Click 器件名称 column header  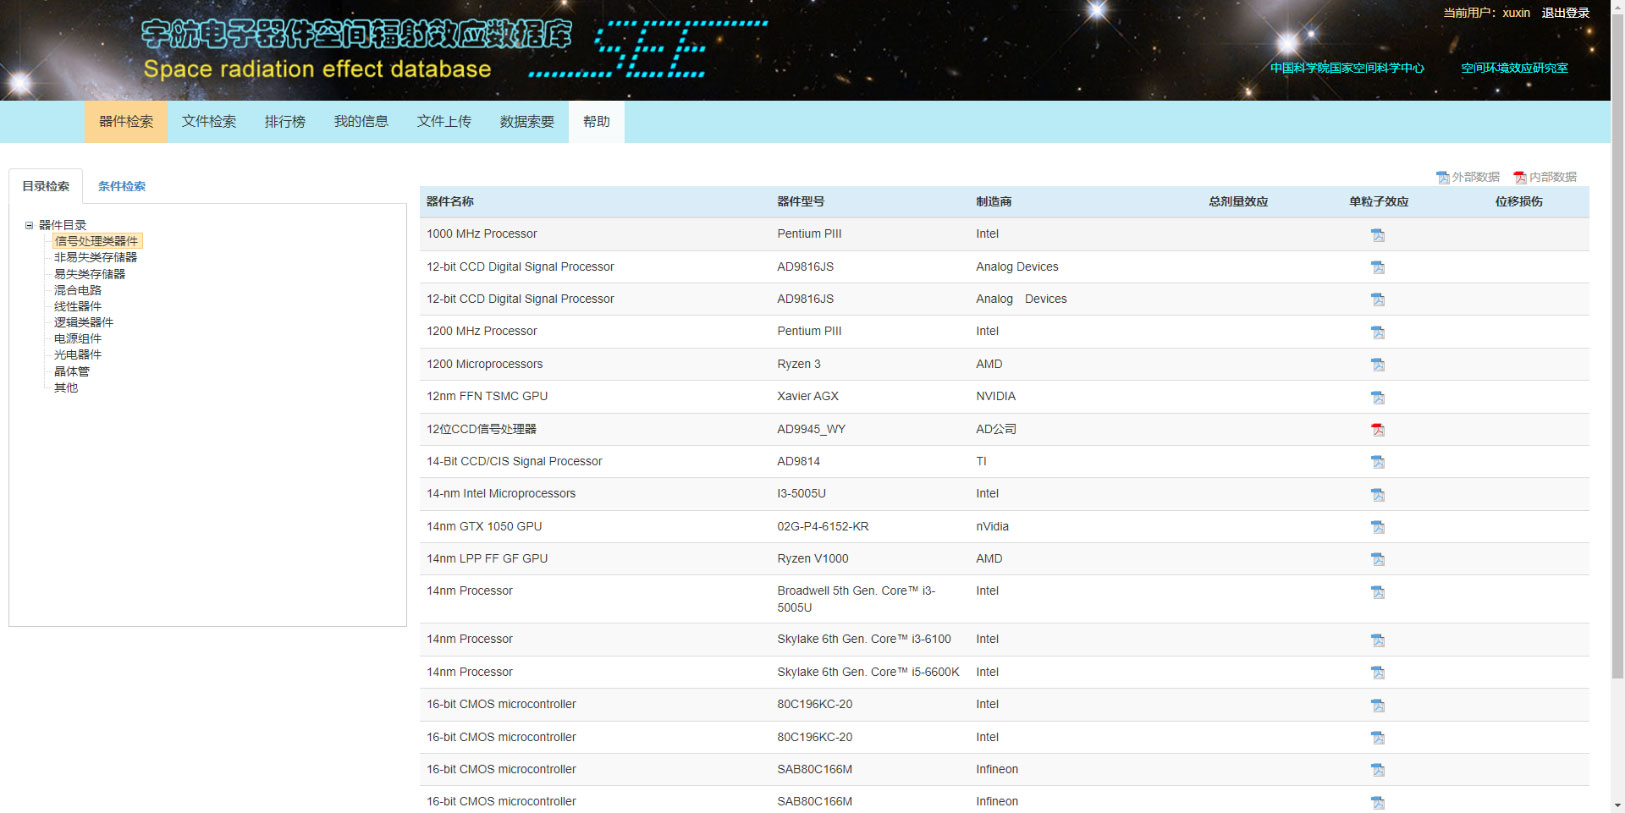click(x=450, y=202)
